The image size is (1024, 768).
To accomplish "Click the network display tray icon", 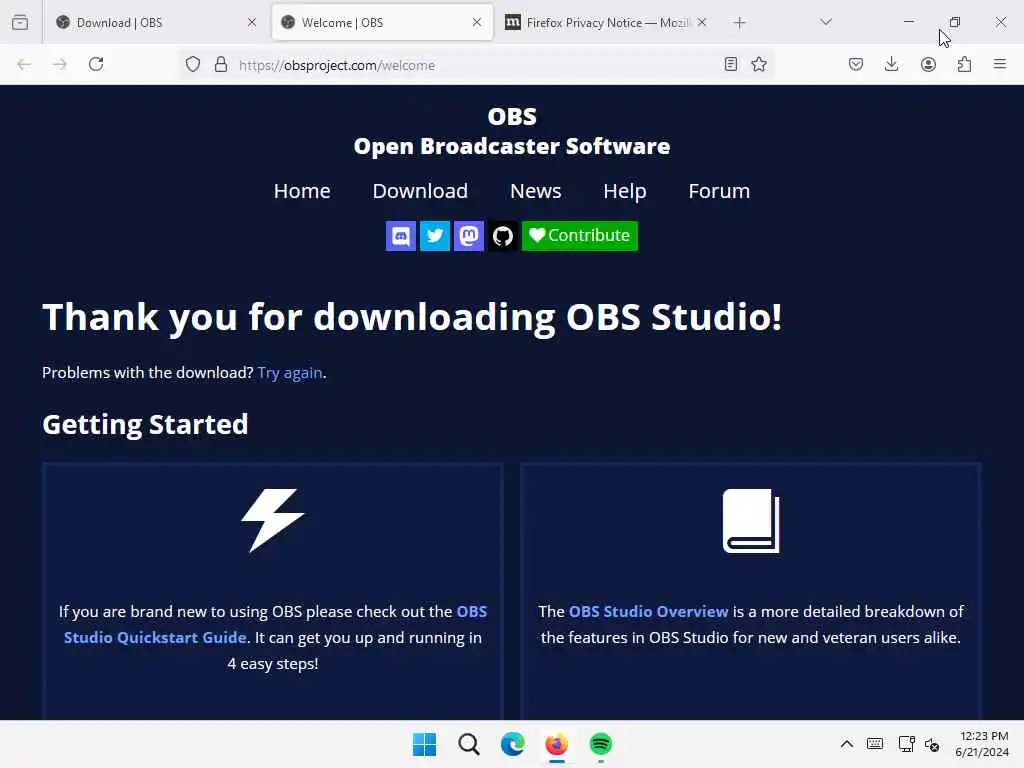I will click(906, 744).
